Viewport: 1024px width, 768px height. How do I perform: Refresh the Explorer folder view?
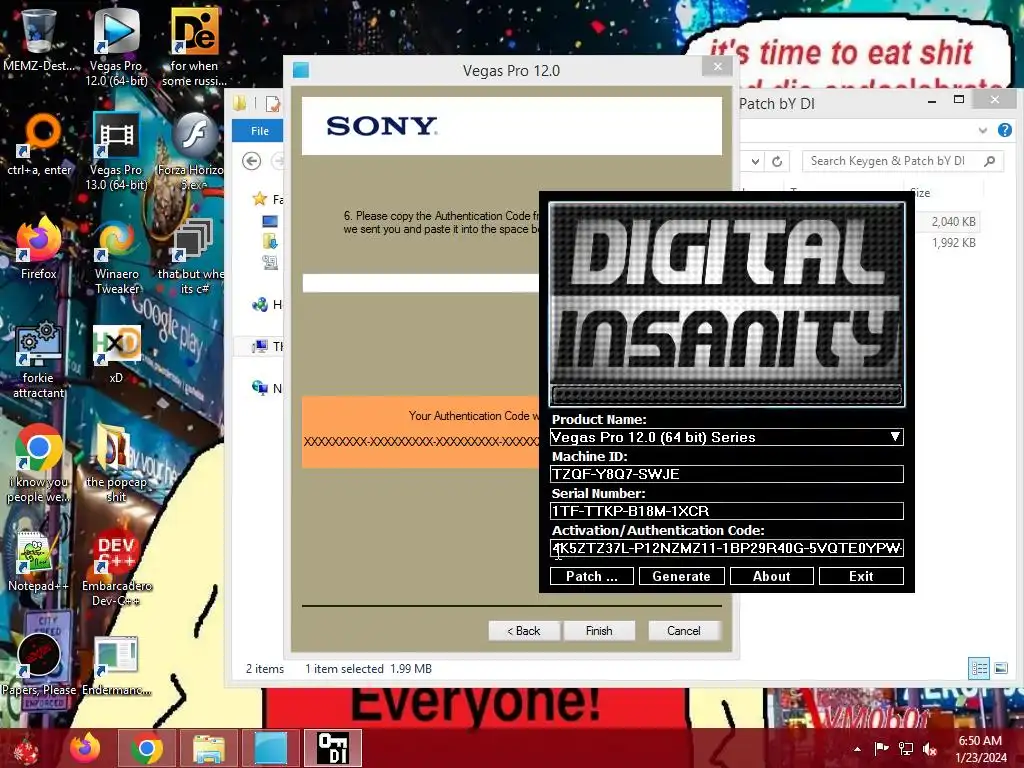[776, 161]
